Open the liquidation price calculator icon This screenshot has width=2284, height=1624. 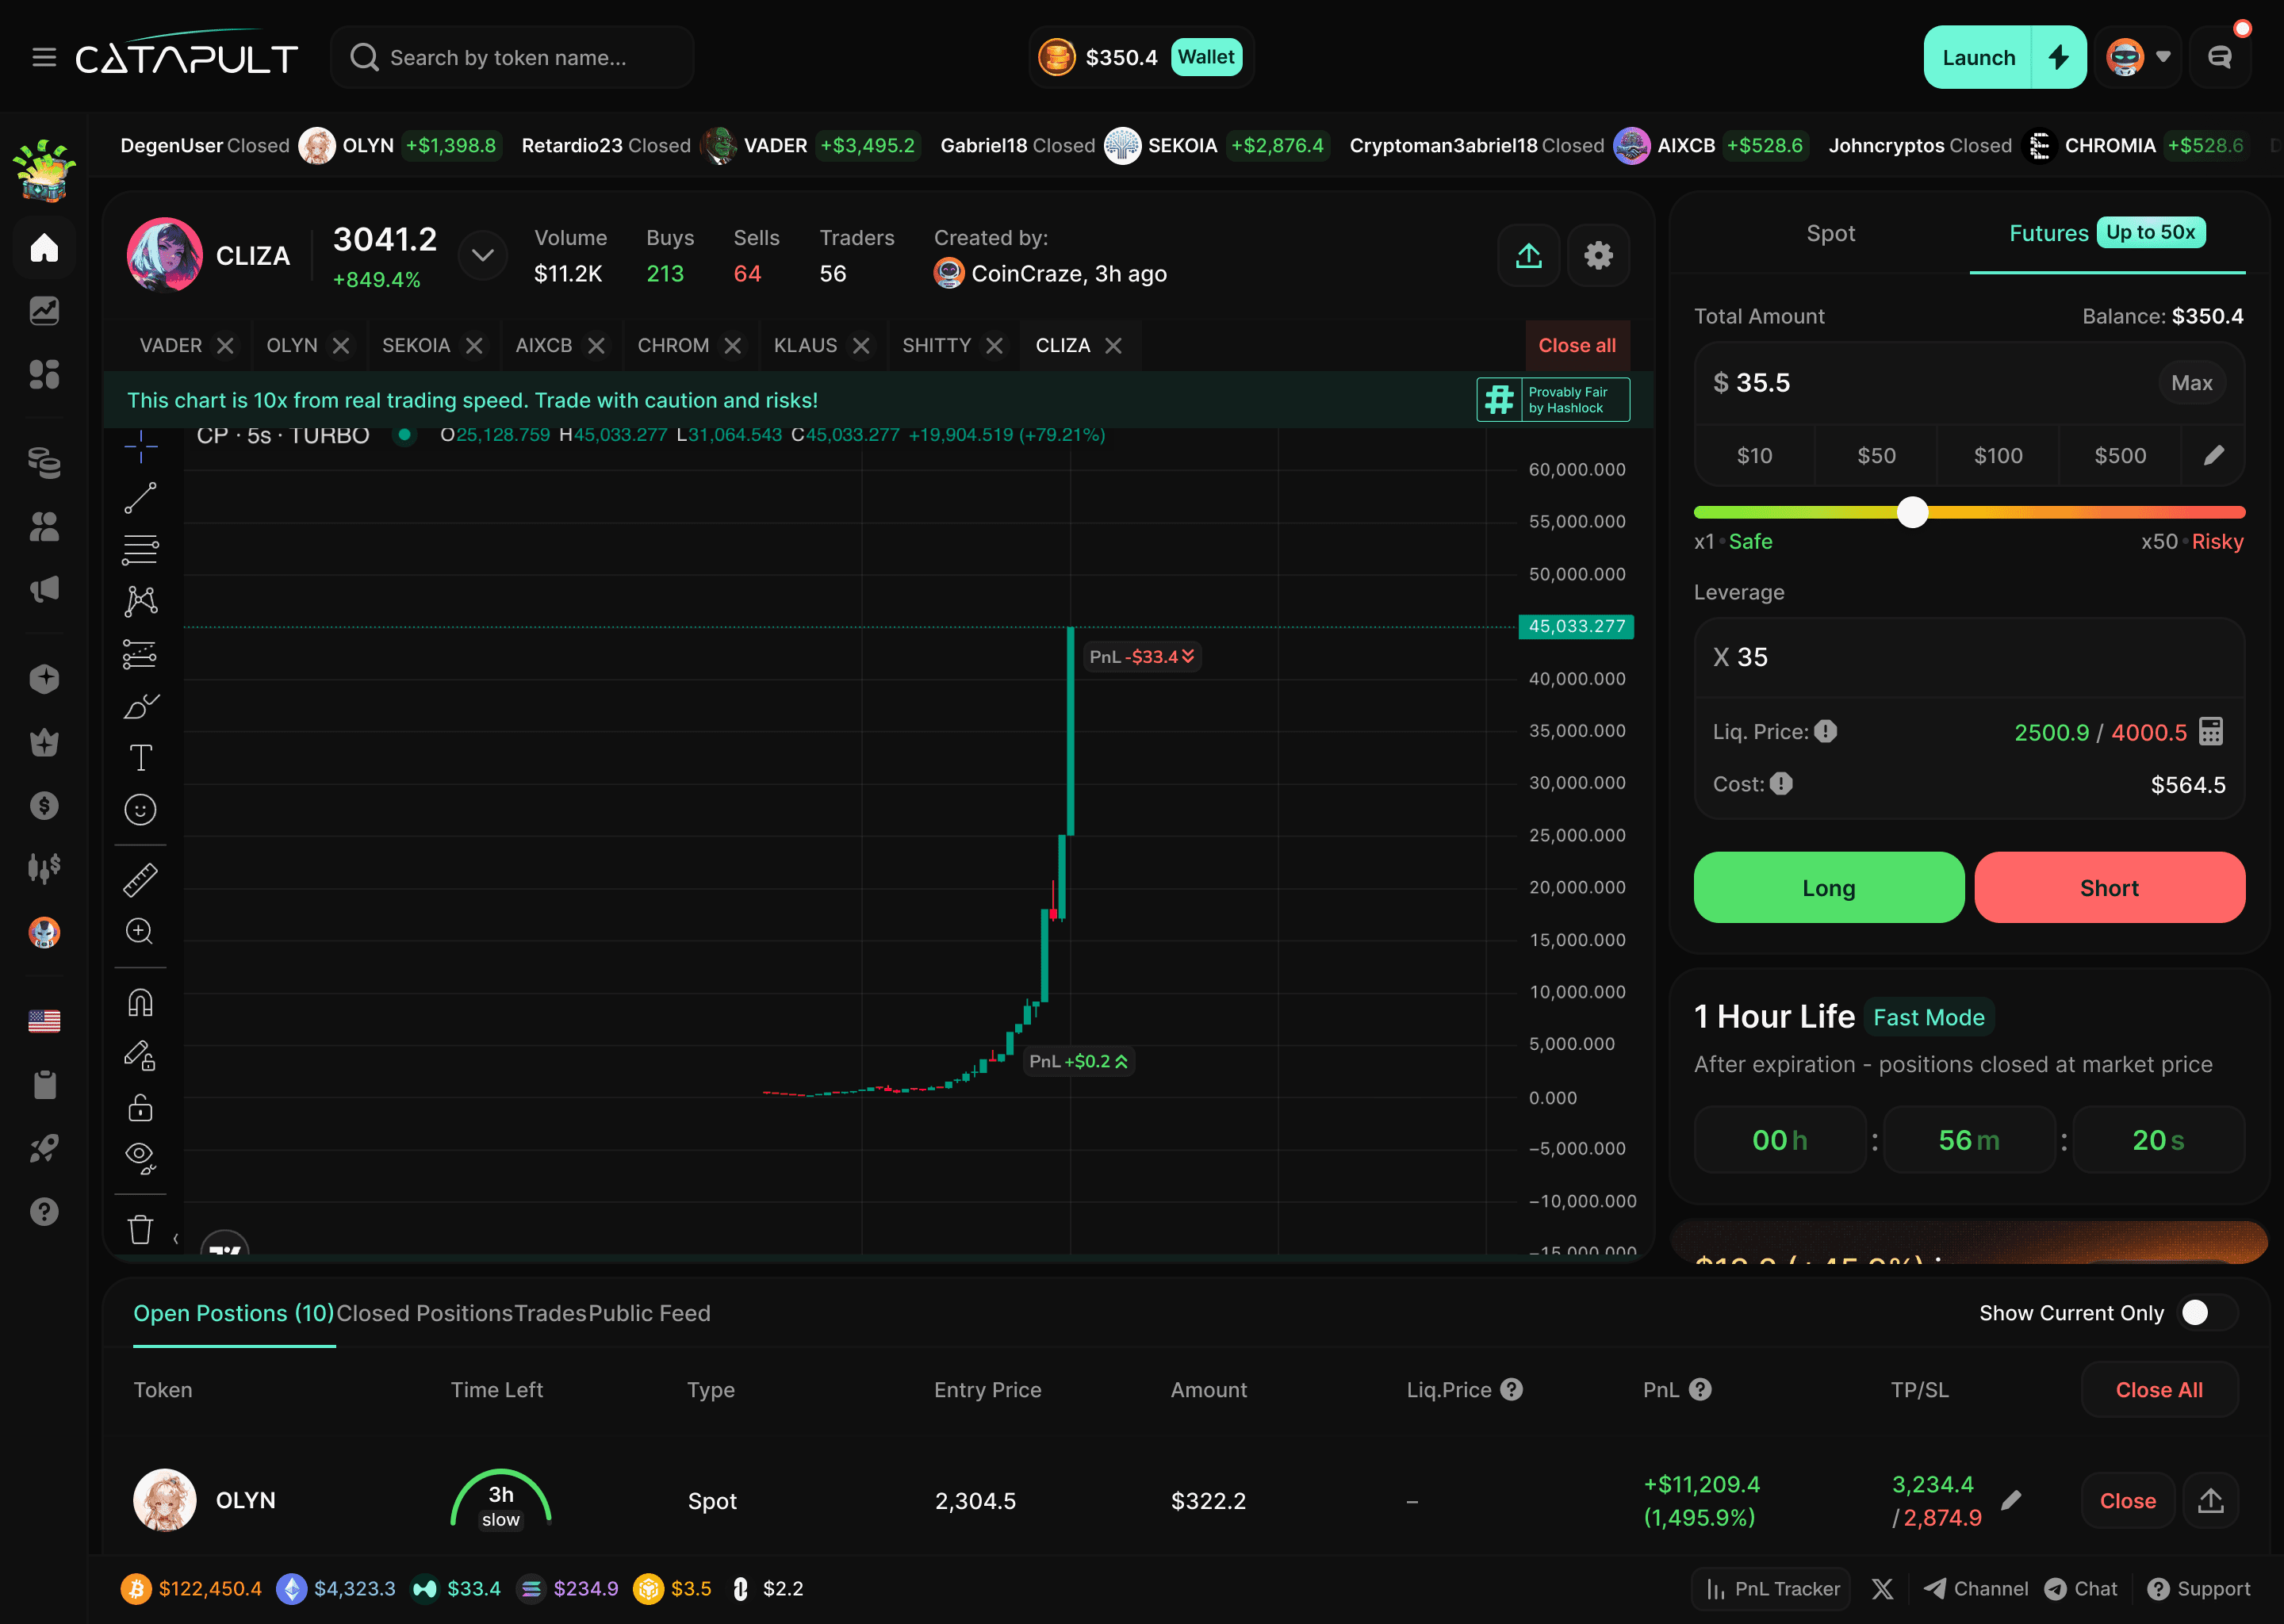[x=2211, y=731]
